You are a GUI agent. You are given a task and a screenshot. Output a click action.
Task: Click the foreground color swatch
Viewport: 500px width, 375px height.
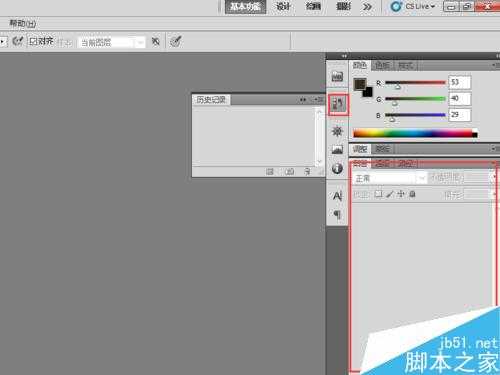(360, 84)
